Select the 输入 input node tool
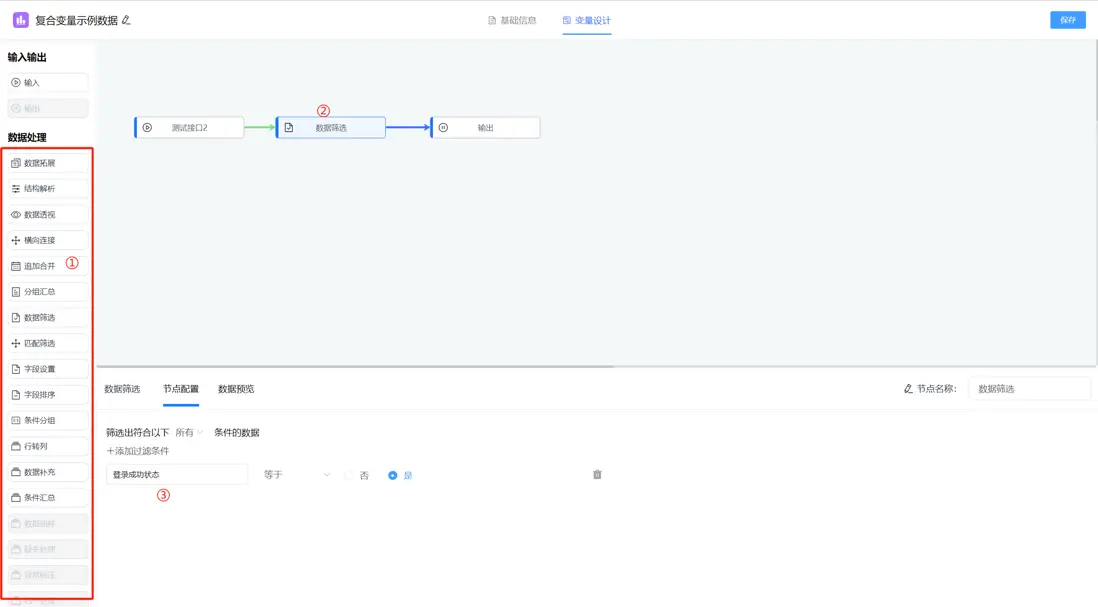This screenshot has height=607, width=1098. (48, 83)
